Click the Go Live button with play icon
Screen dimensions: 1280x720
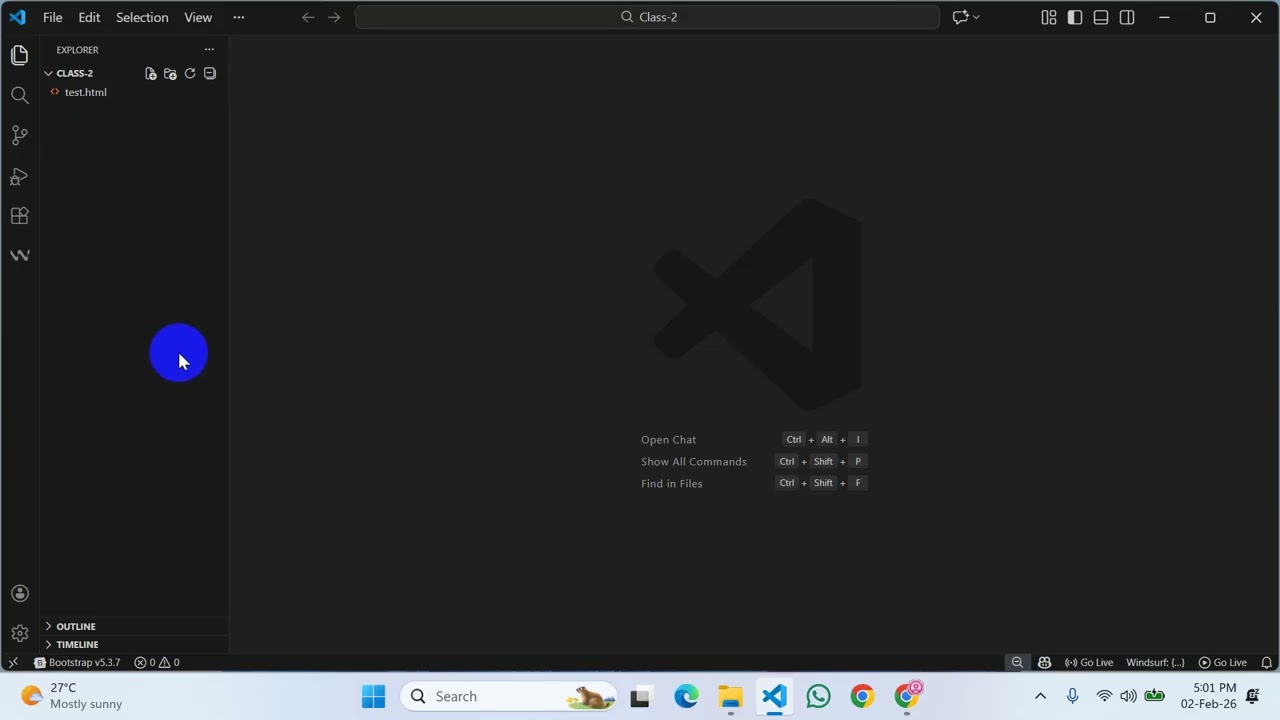(x=1223, y=662)
